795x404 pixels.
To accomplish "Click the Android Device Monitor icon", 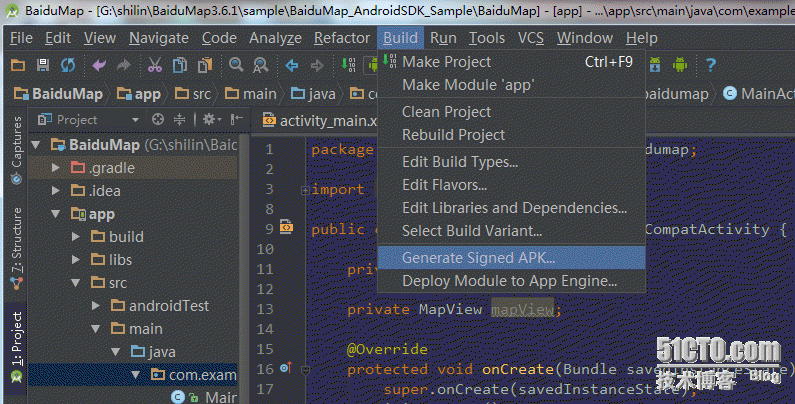I will 680,65.
